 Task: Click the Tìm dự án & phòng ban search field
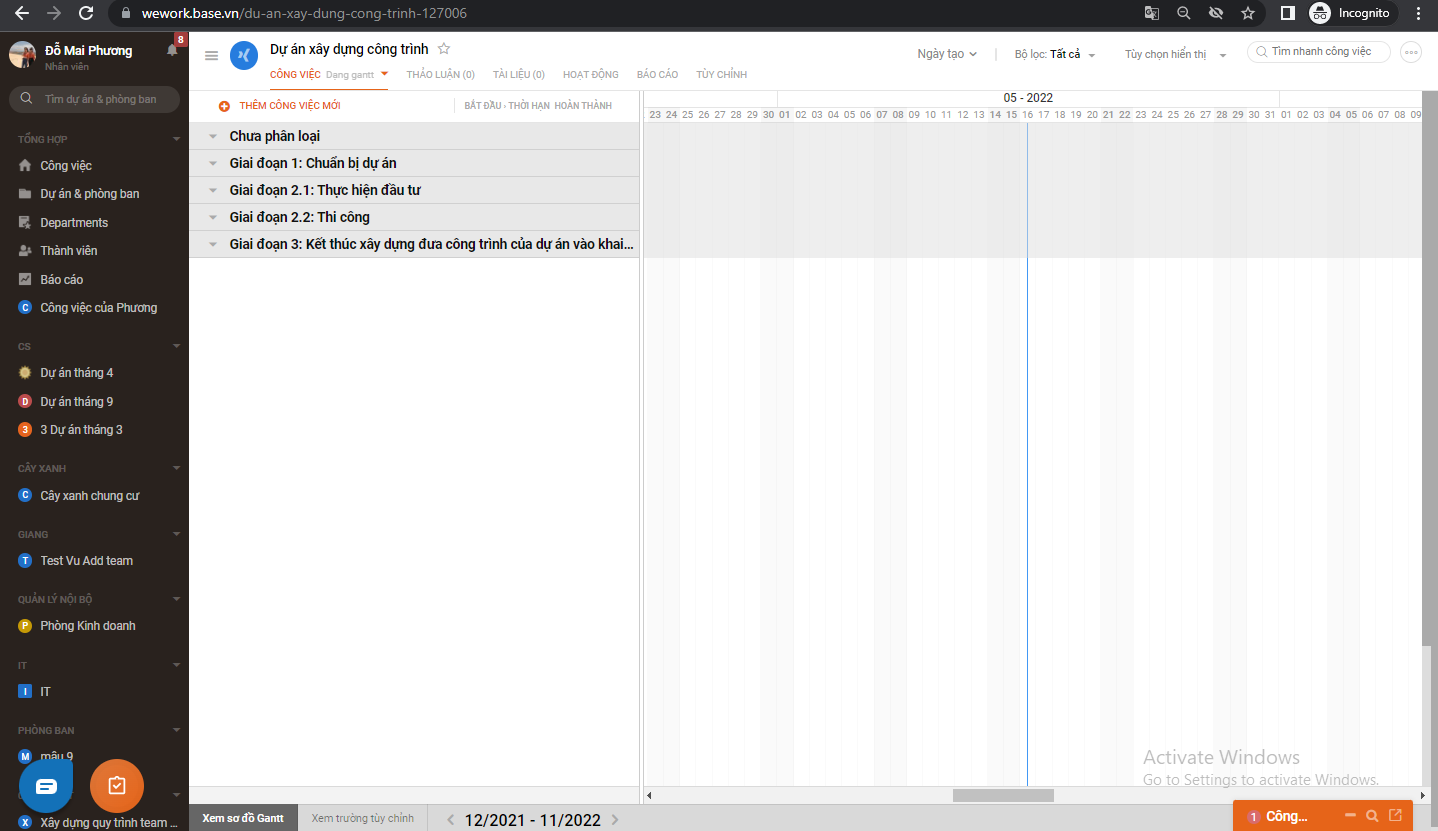coord(95,99)
